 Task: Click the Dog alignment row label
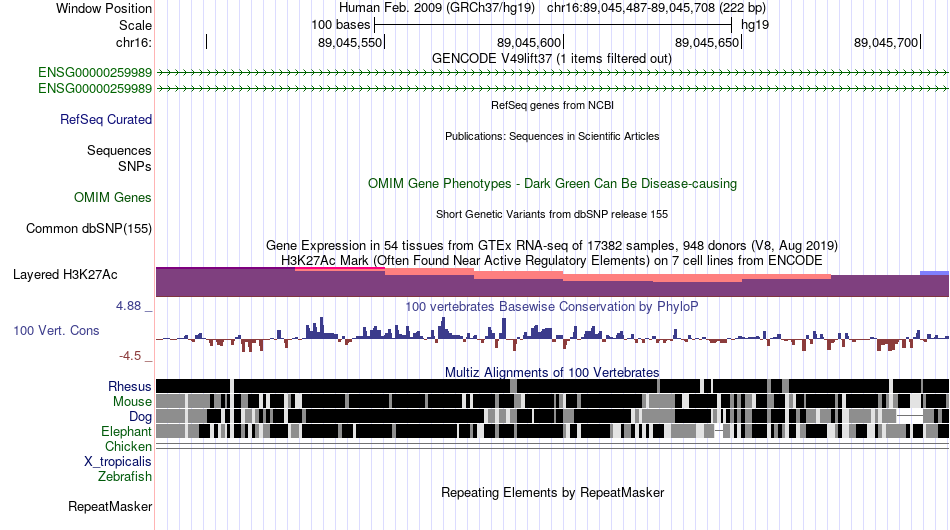click(140, 416)
